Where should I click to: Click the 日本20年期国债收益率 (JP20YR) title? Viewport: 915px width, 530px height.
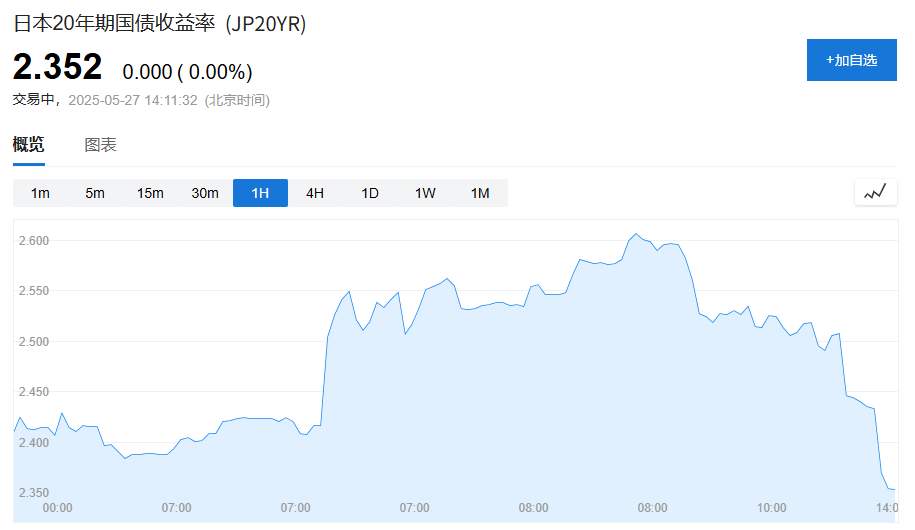(160, 24)
